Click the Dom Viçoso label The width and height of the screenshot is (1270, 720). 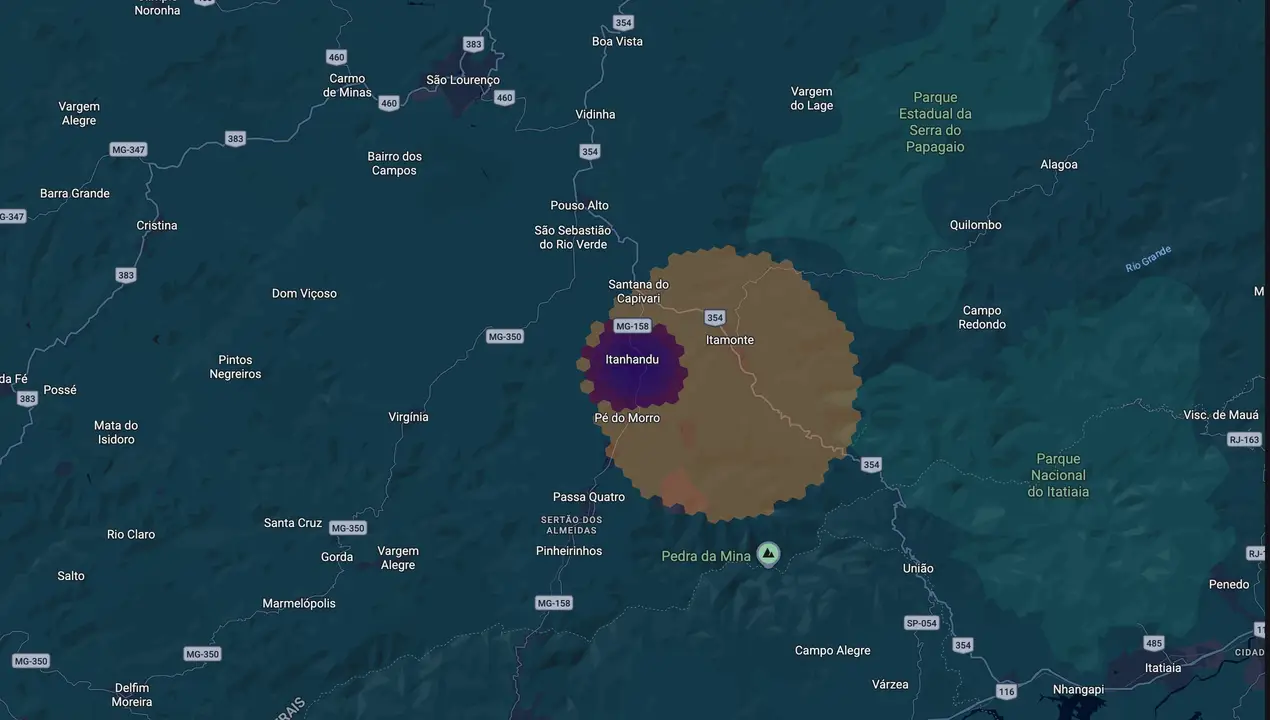304,294
